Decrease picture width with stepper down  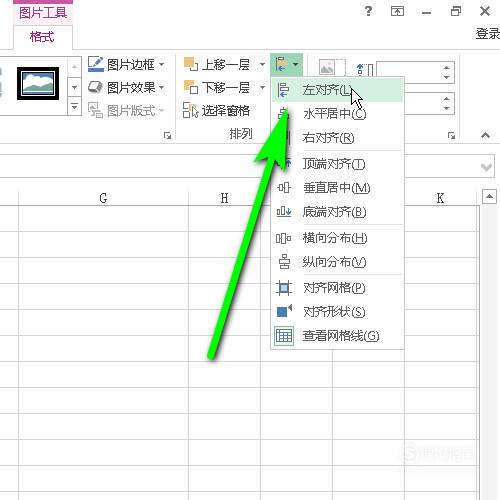coord(447,108)
